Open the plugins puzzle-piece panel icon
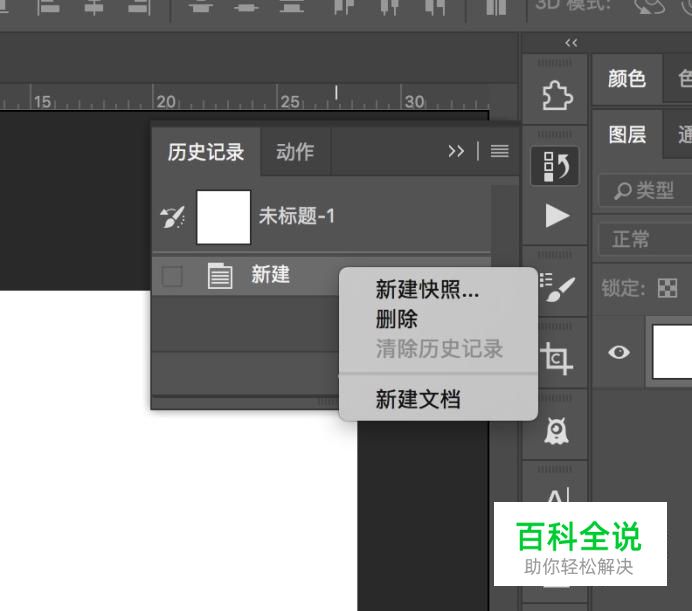Screen dimensions: 692x611 (557, 95)
